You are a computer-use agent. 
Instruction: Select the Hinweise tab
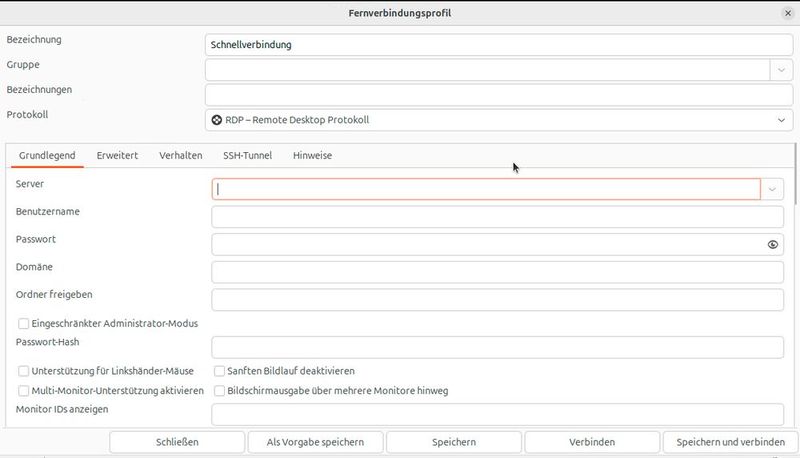tap(312, 156)
